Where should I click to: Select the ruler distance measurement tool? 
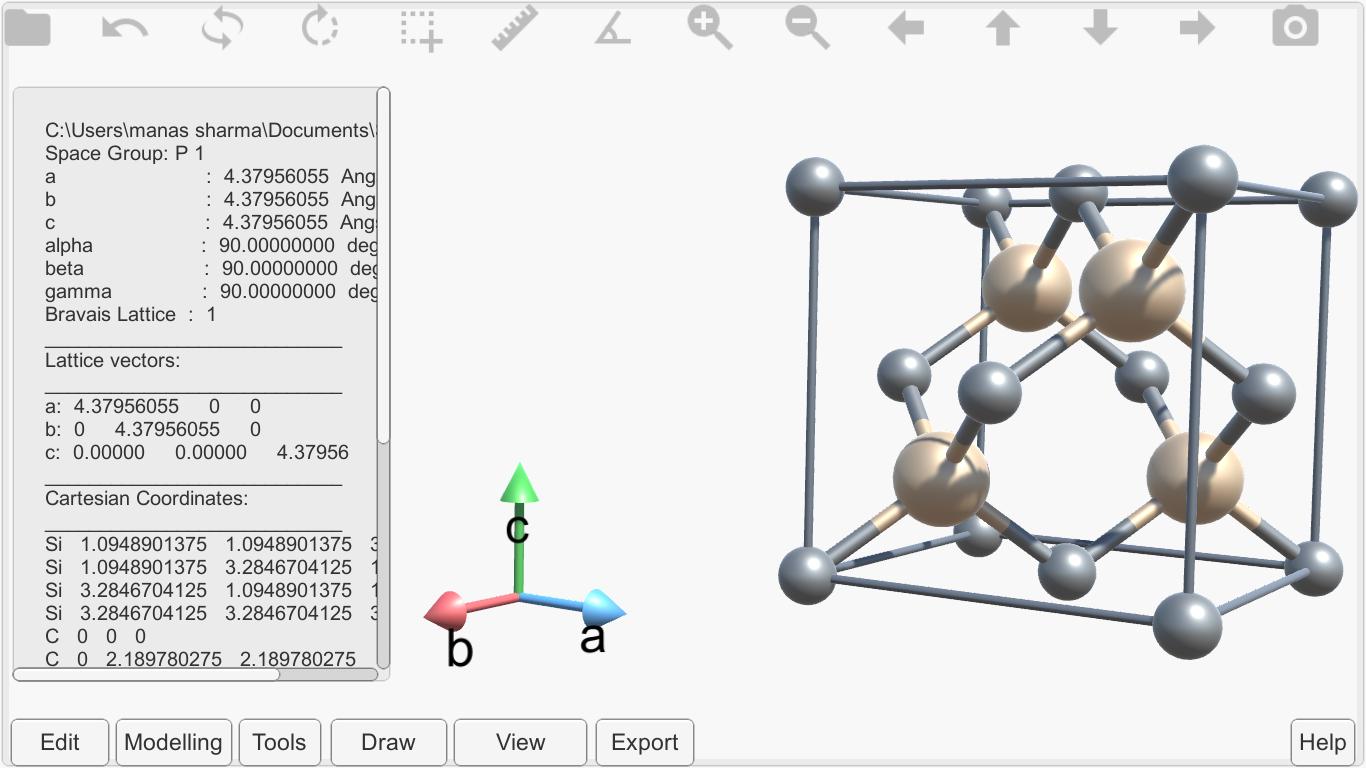tap(515, 28)
